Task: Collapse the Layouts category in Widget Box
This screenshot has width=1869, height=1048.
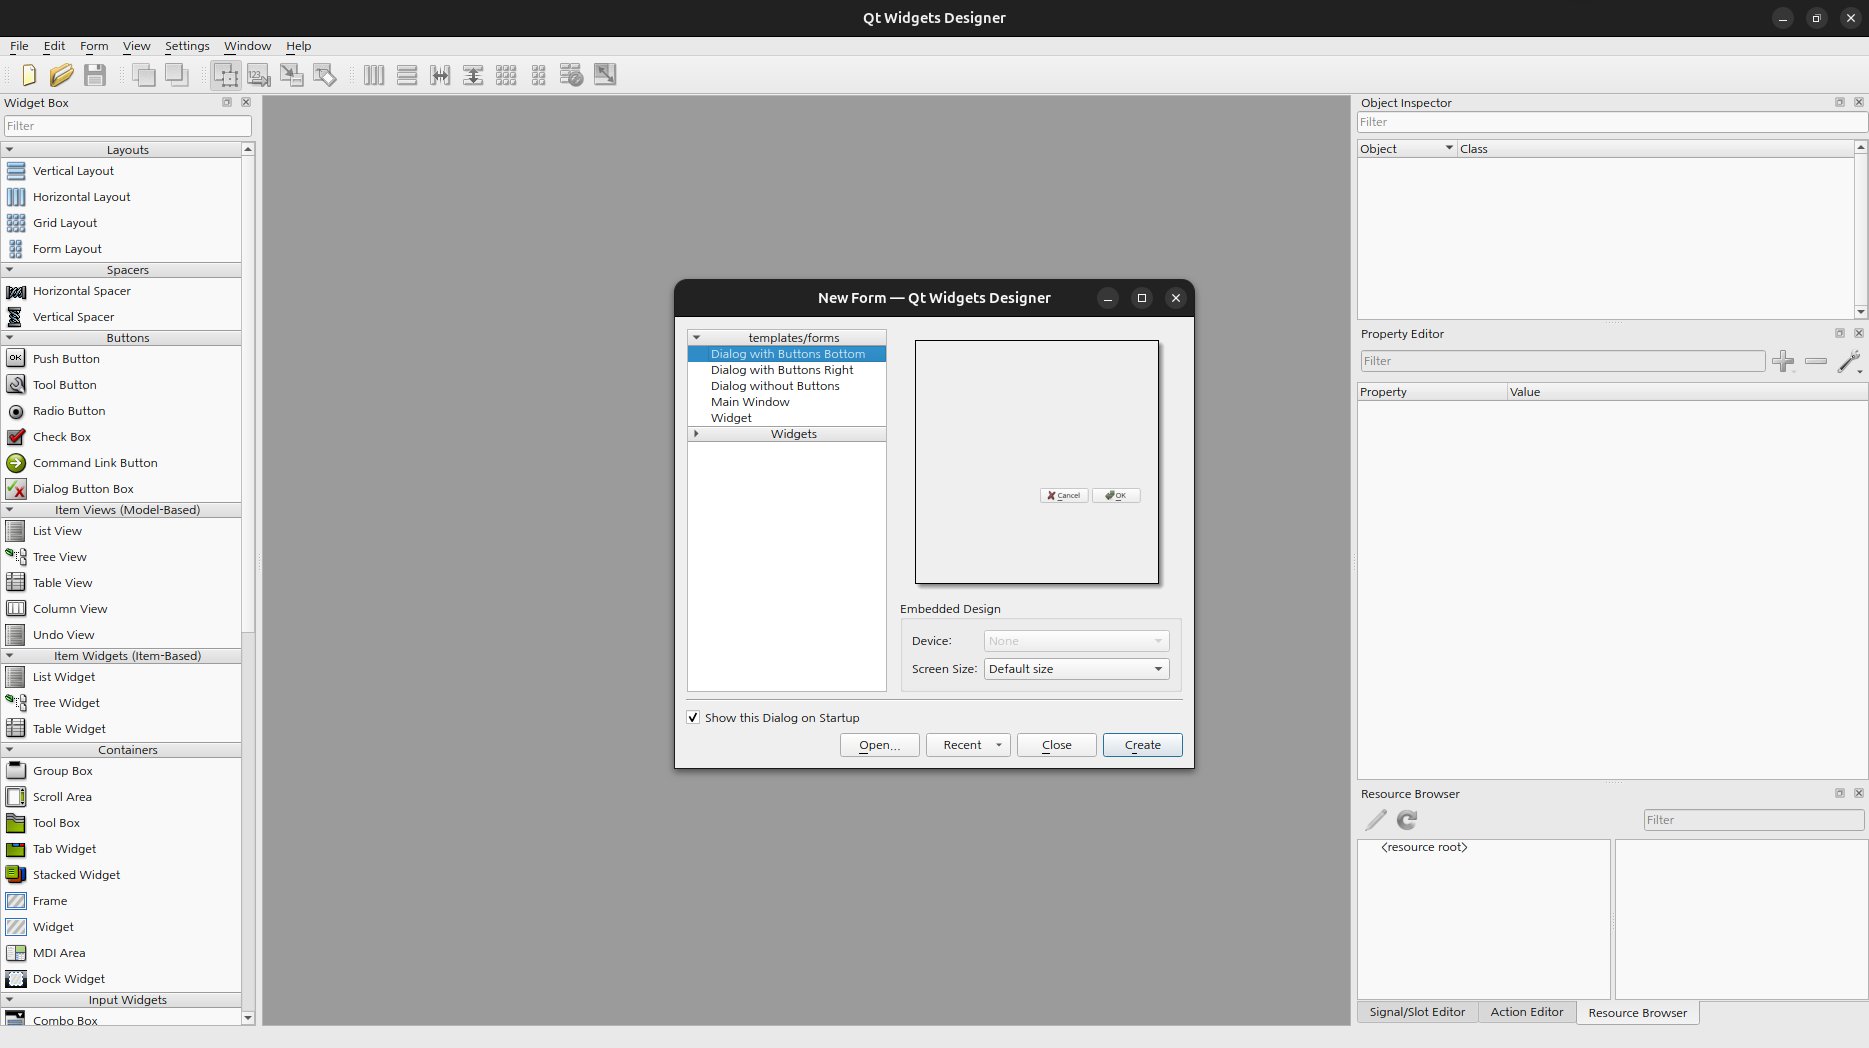Action: (10, 150)
